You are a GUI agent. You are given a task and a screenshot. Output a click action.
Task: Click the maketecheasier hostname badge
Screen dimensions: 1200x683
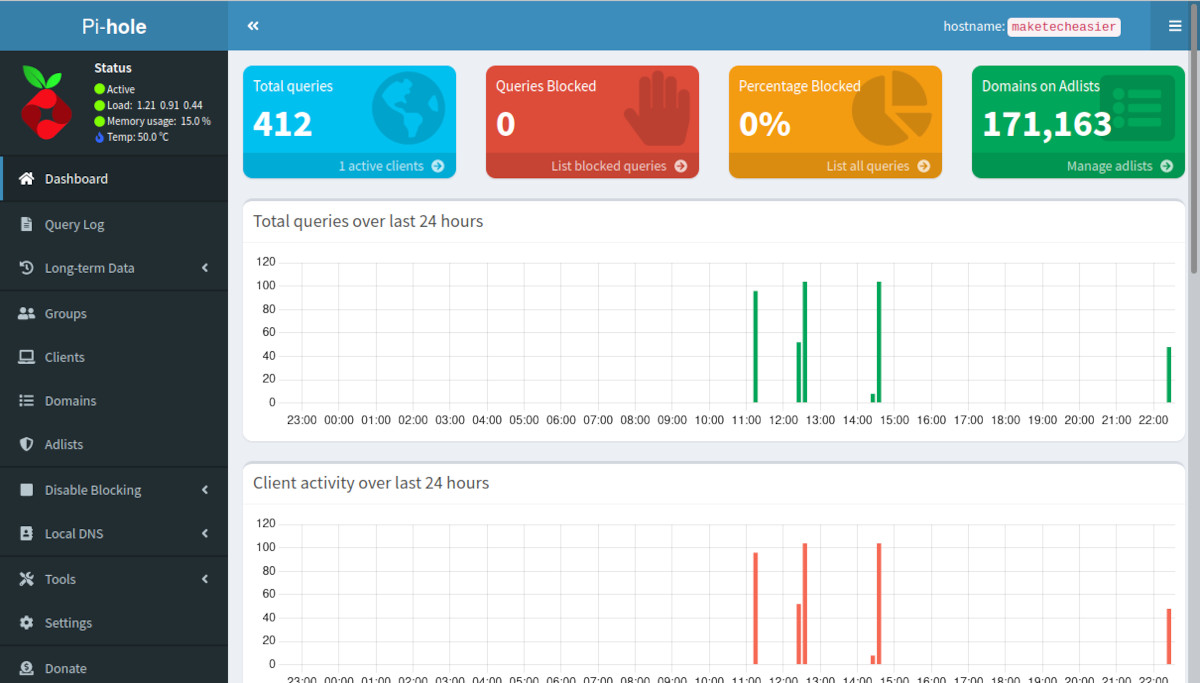[1063, 26]
